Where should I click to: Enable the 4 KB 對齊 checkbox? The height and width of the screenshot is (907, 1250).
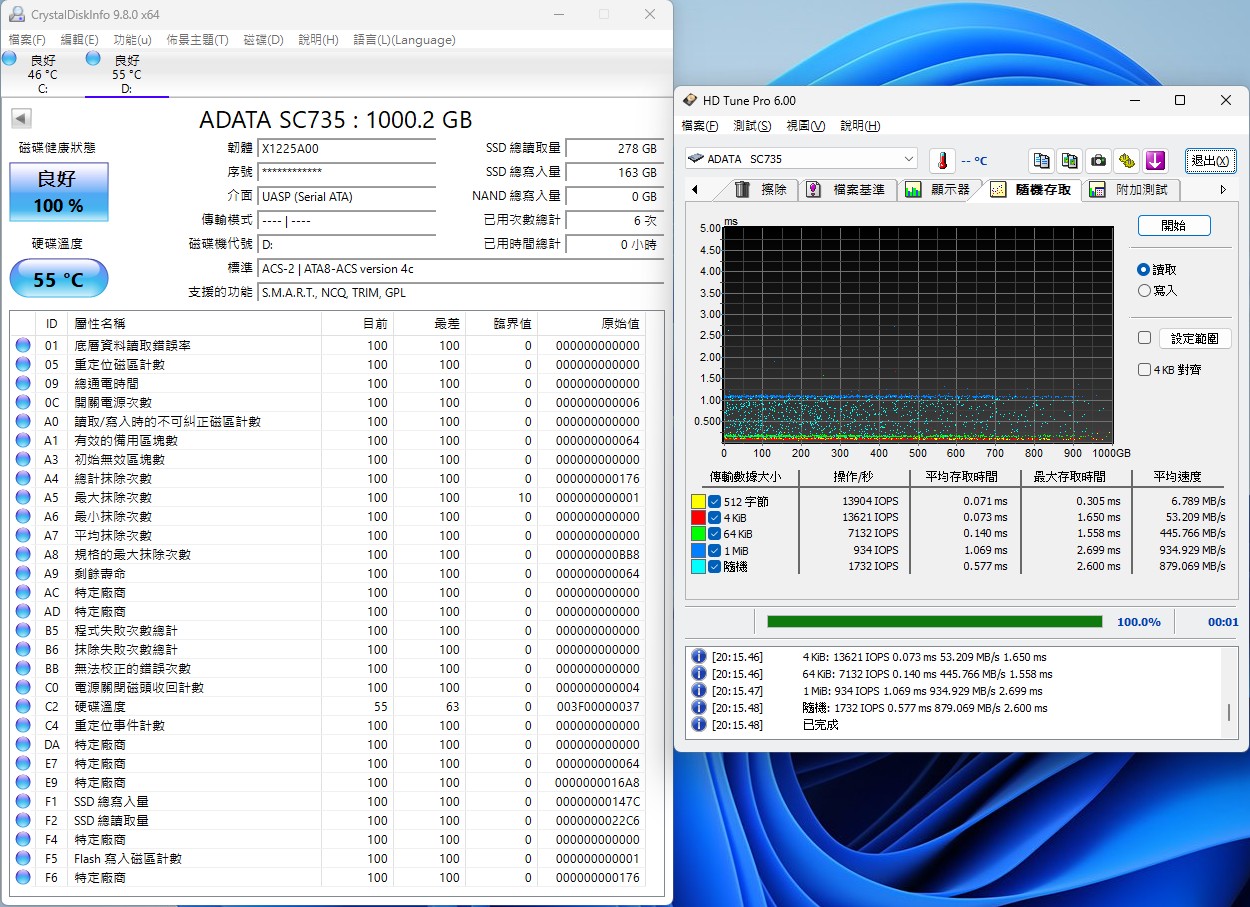tap(1144, 369)
